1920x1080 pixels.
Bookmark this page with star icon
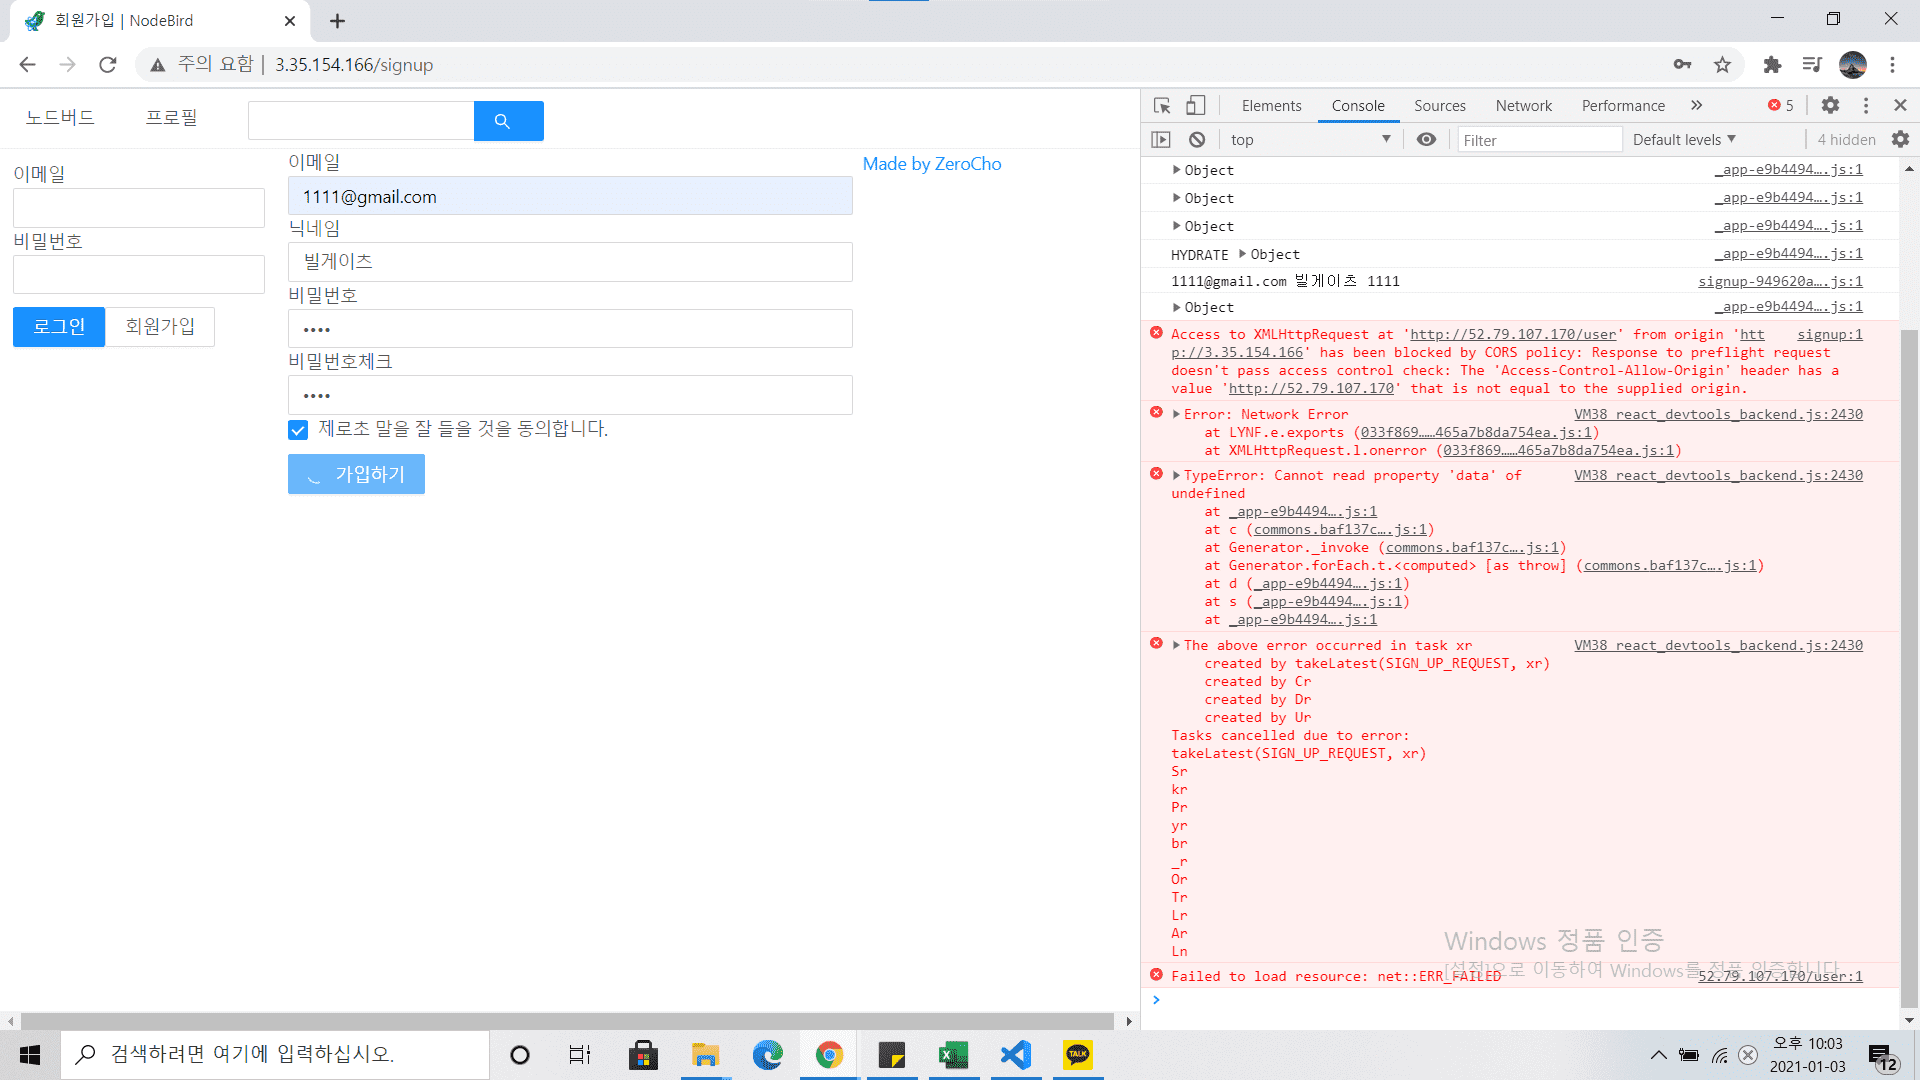click(x=1722, y=65)
